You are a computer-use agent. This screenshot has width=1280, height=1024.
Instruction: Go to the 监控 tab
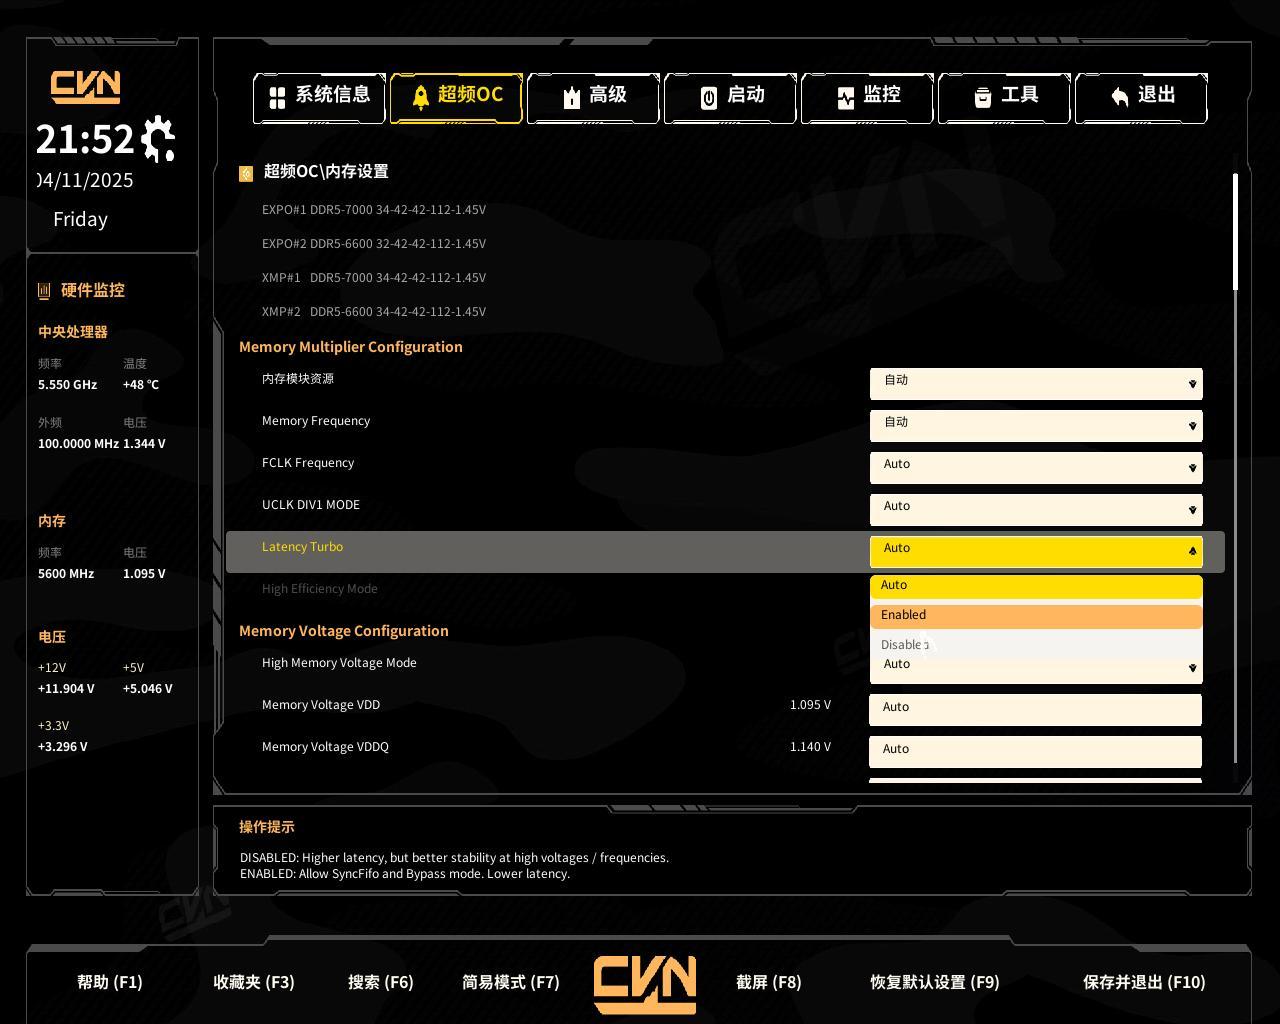[x=867, y=98]
